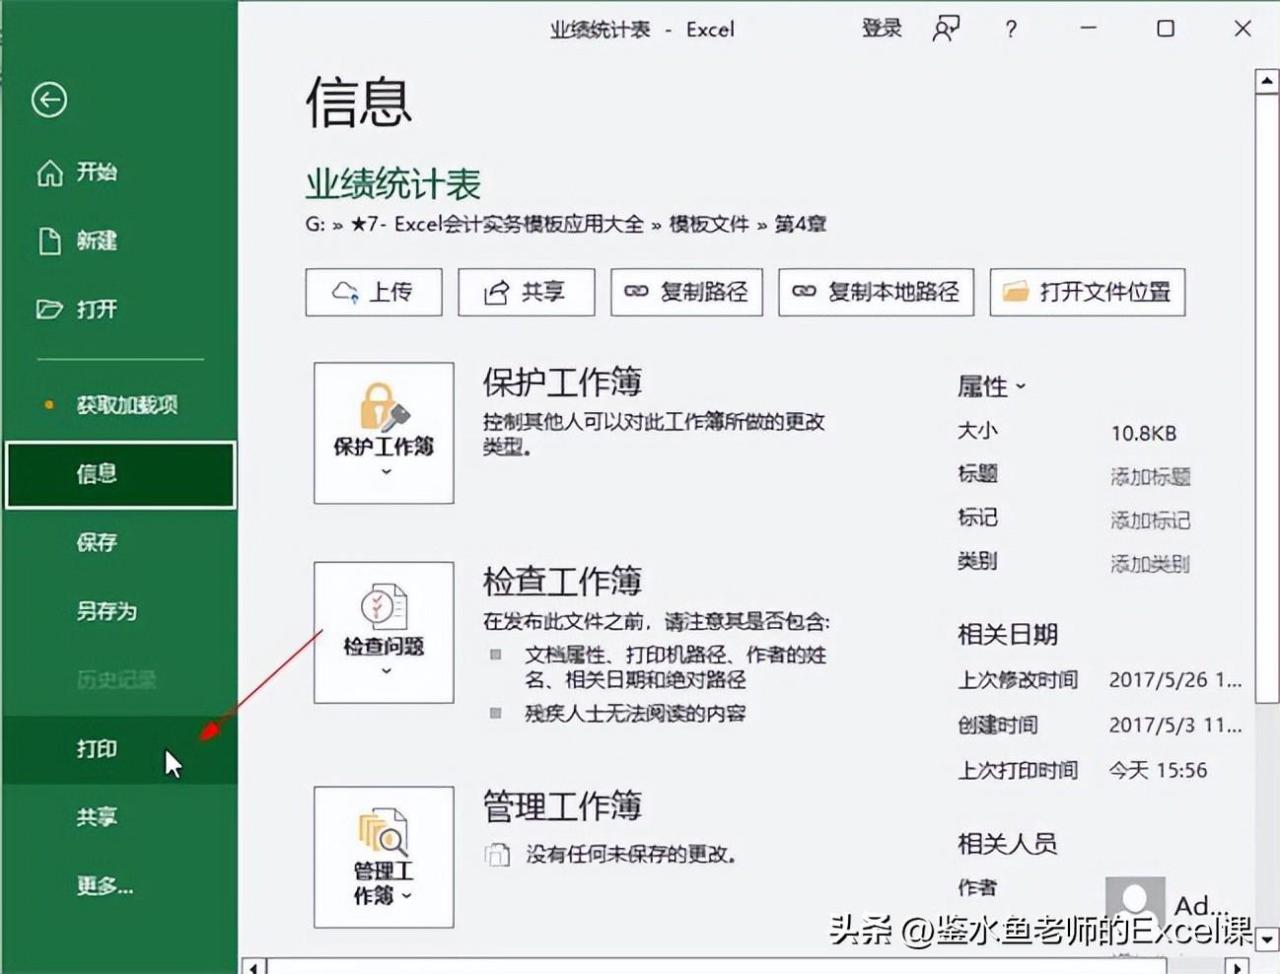
Task: Select 新建 to create a workbook
Action: pyautogui.click(x=97, y=241)
